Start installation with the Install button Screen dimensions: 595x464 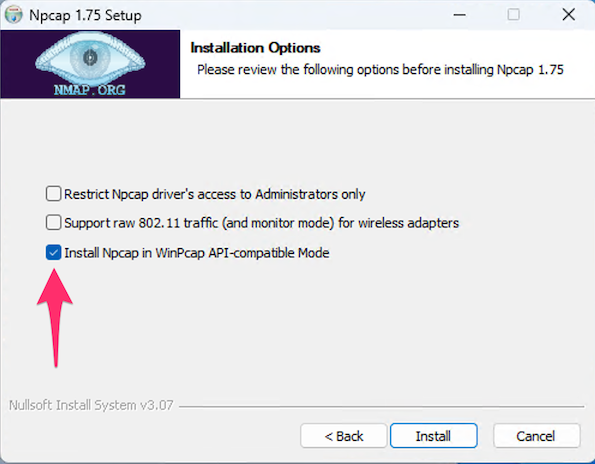433,436
